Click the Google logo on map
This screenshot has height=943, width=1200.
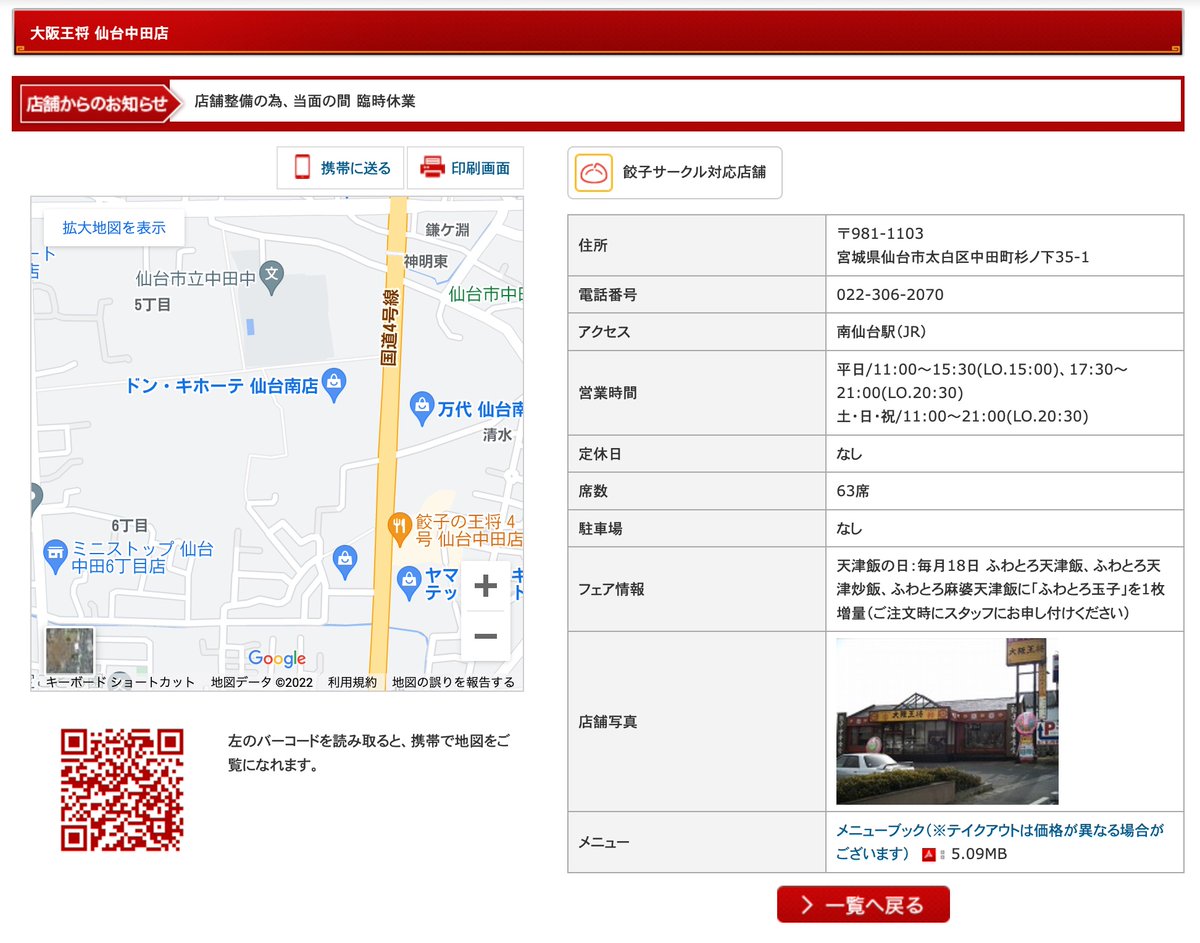pos(277,658)
